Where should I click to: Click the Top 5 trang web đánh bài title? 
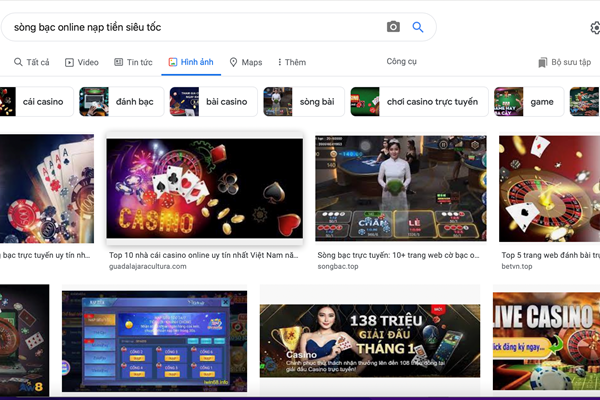[x=551, y=255]
